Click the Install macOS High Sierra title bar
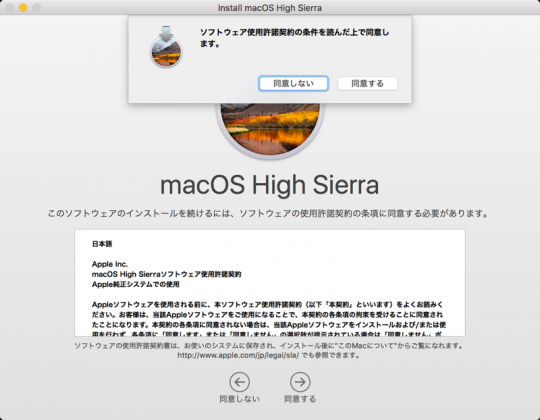Viewport: 540px width, 420px height. (270, 8)
